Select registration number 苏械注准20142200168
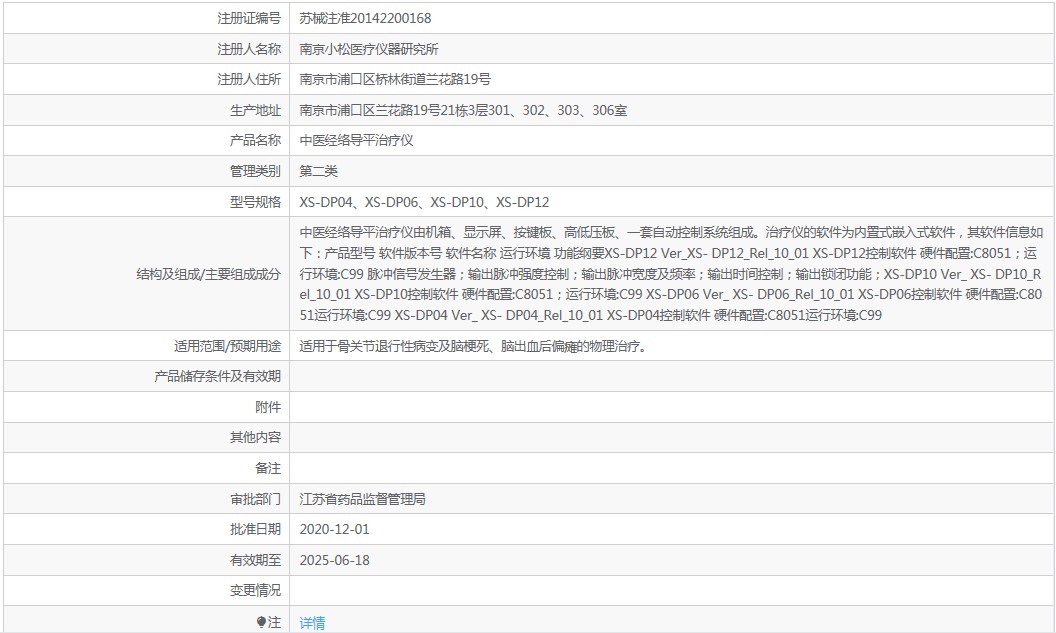 tap(365, 18)
